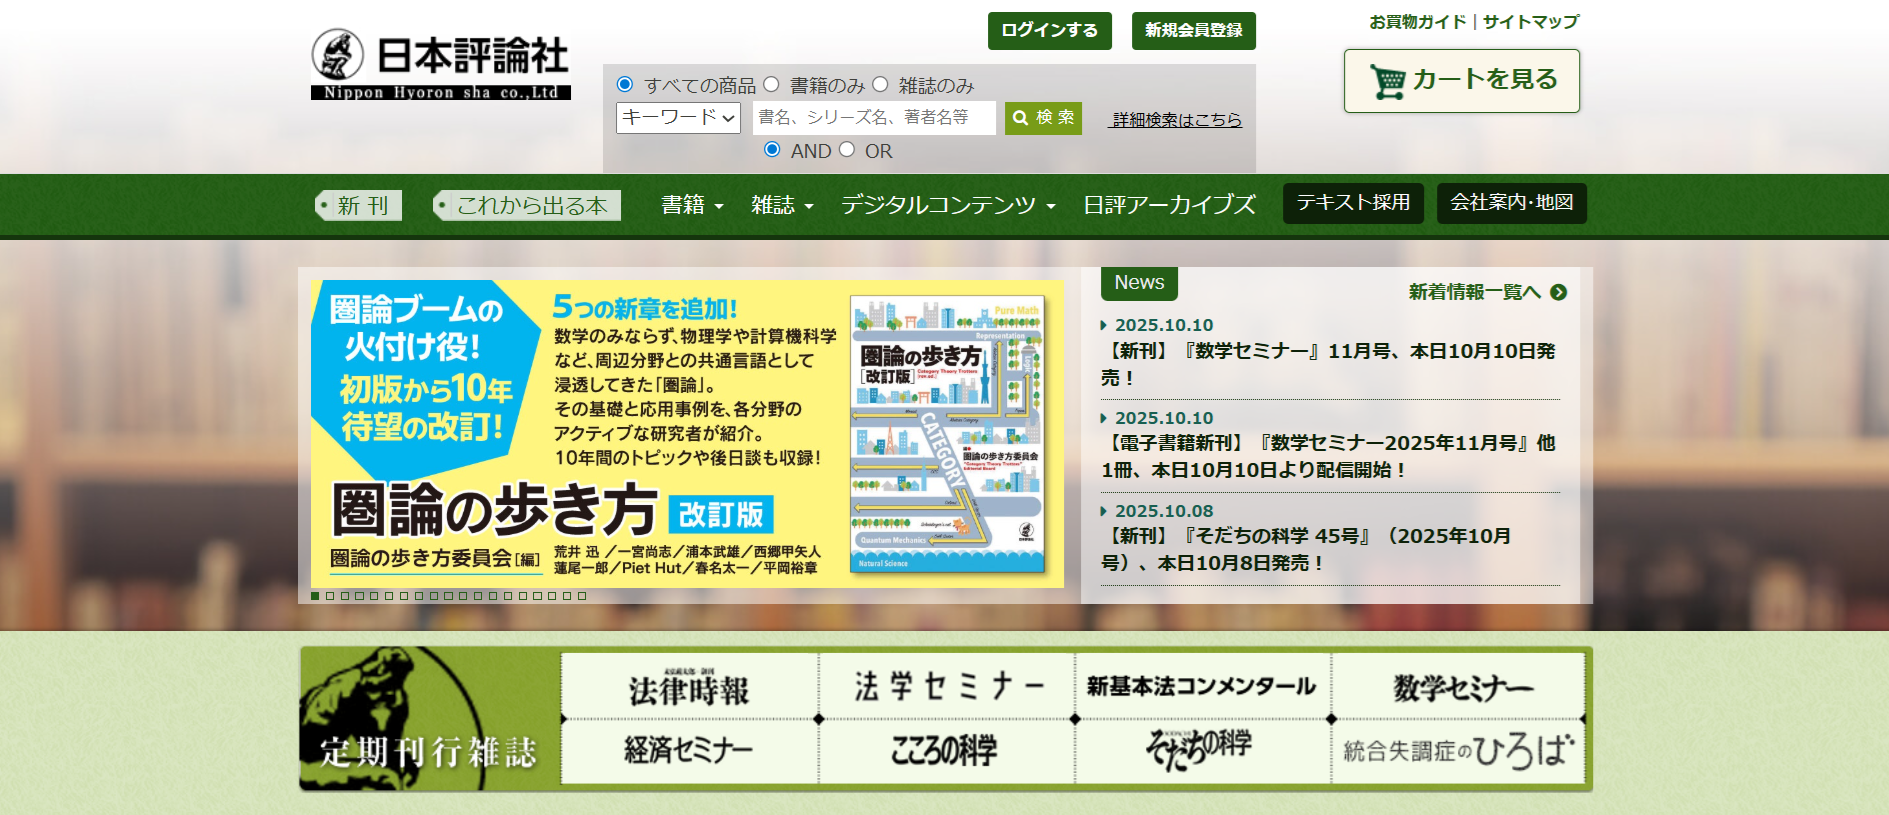Open the キーワード dropdown
This screenshot has height=815, width=1889.
pos(678,118)
